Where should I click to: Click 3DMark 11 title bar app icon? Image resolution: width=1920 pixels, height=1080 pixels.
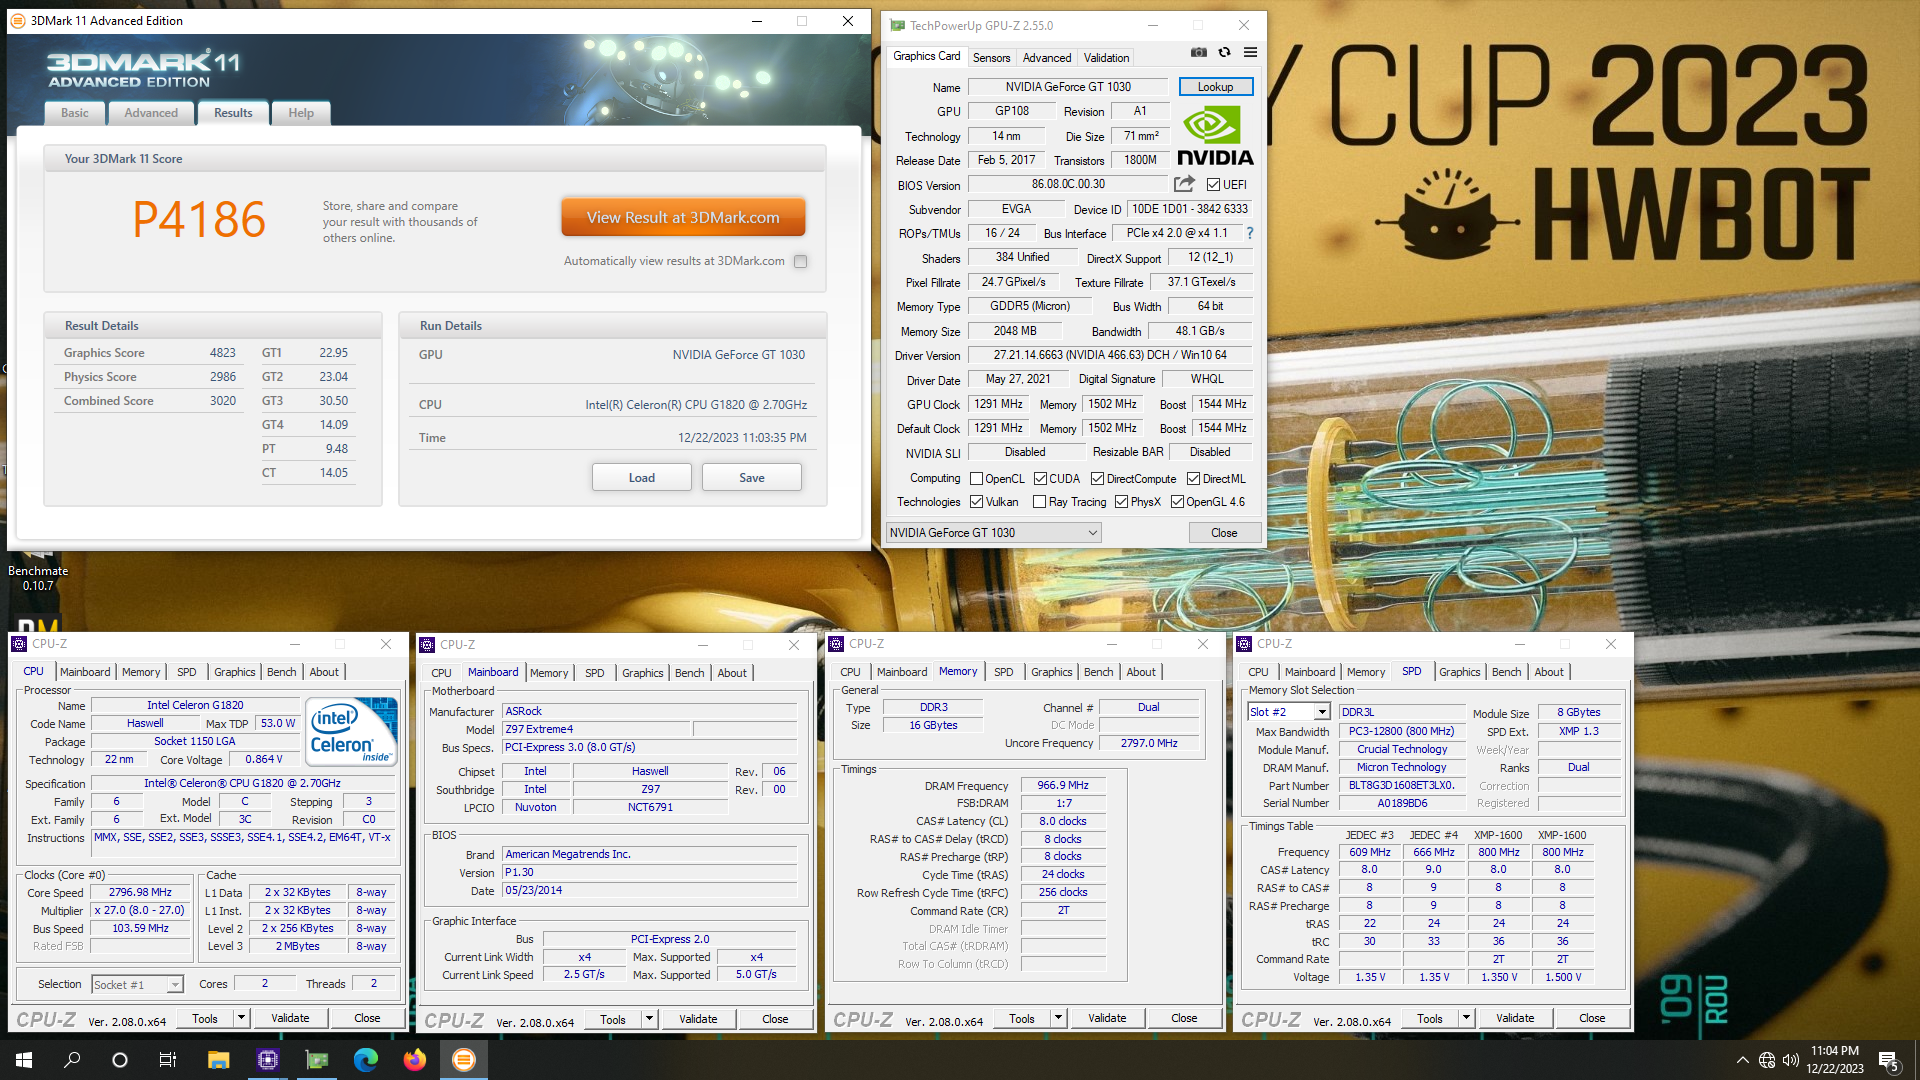(17, 21)
